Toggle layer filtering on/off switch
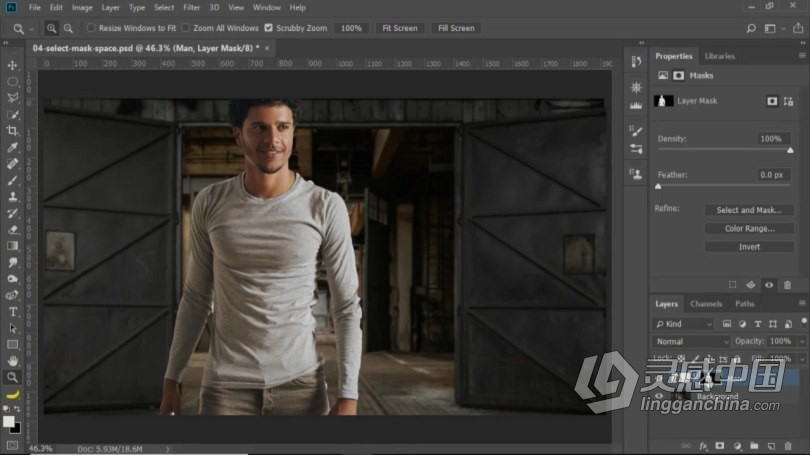Image resolution: width=810 pixels, height=455 pixels. 803,322
